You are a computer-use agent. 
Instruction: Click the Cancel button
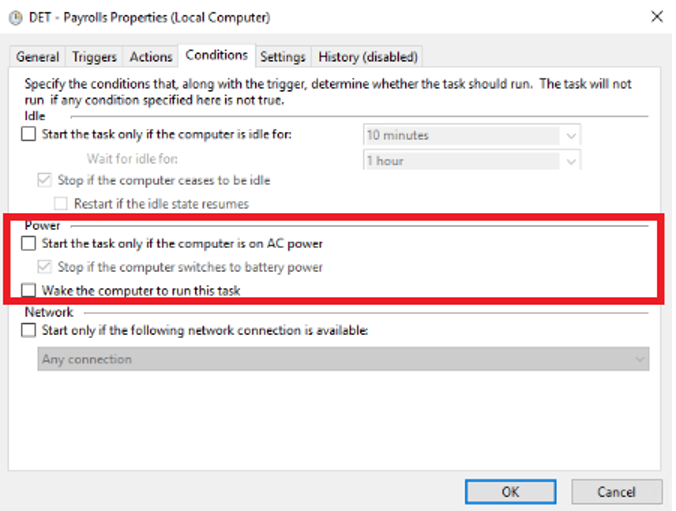[616, 492]
